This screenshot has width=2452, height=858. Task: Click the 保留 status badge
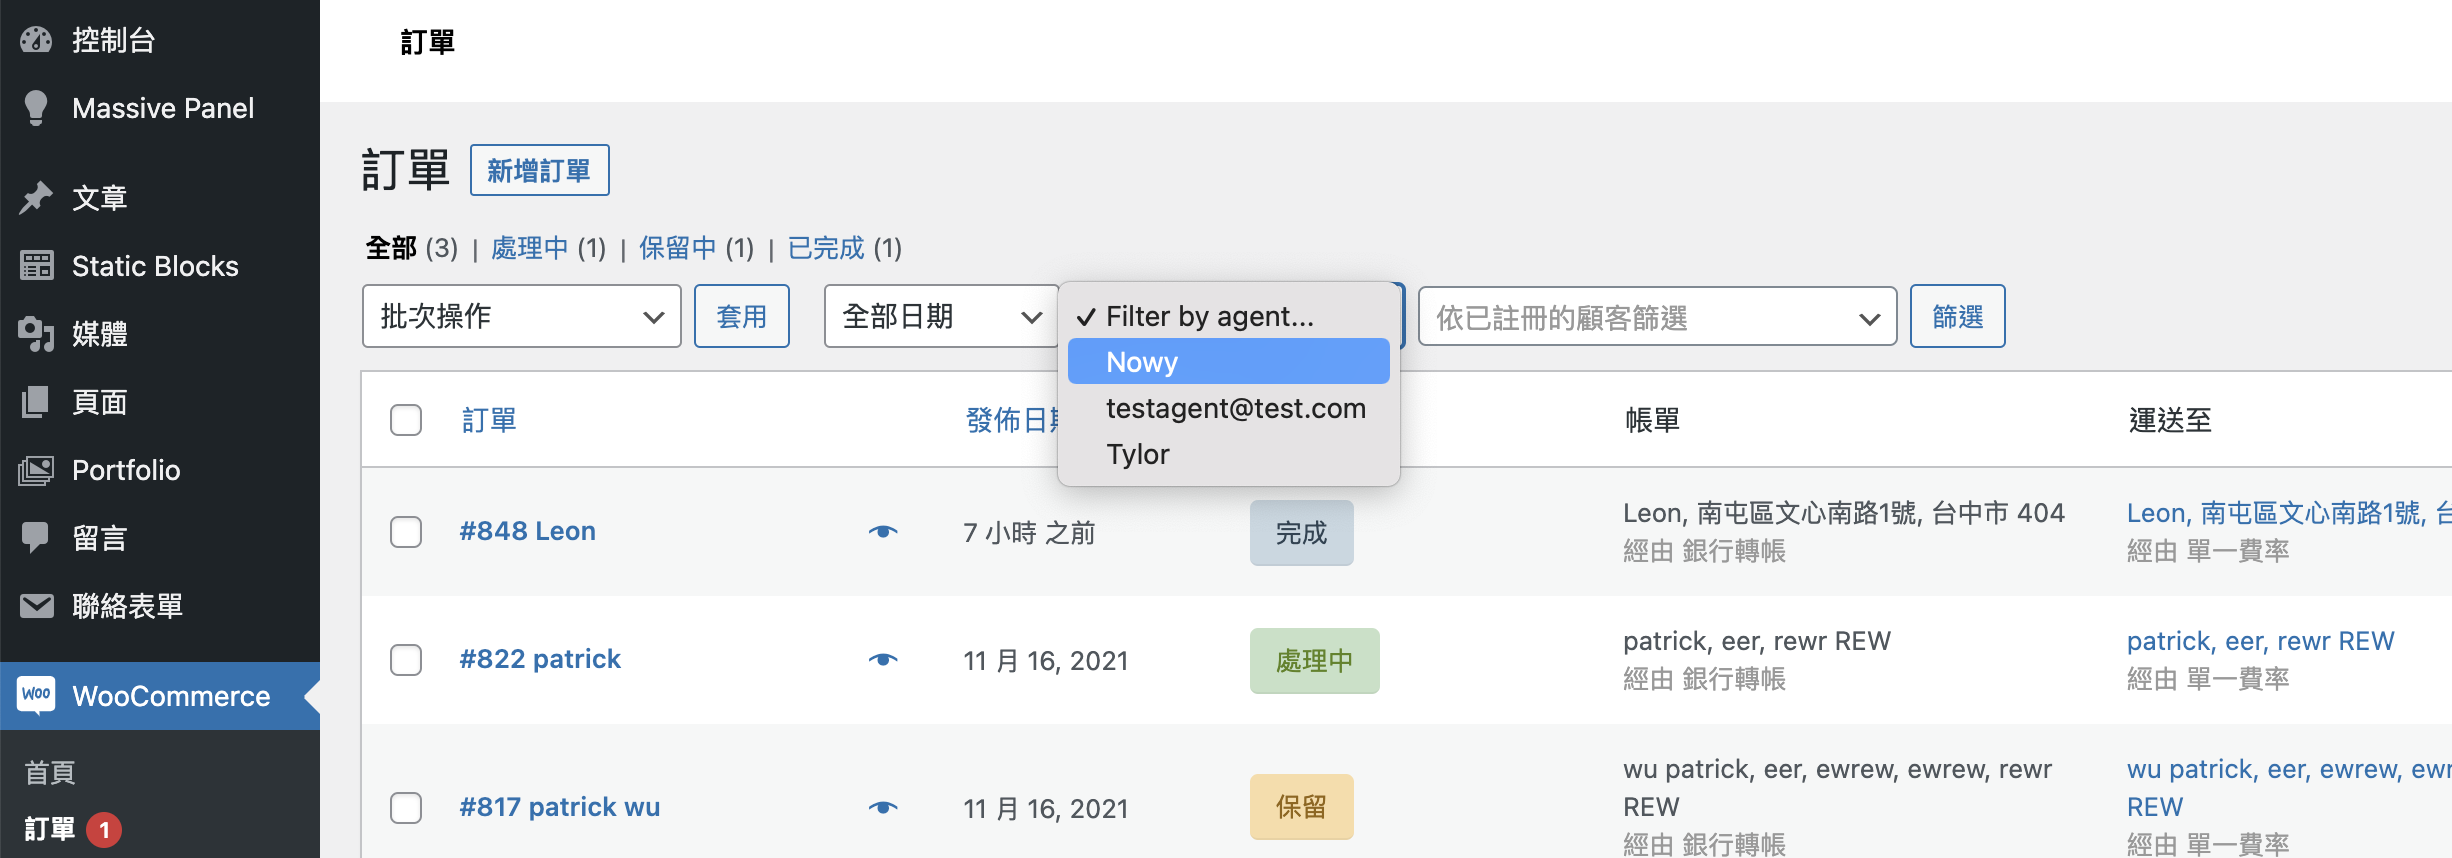pyautogui.click(x=1301, y=807)
